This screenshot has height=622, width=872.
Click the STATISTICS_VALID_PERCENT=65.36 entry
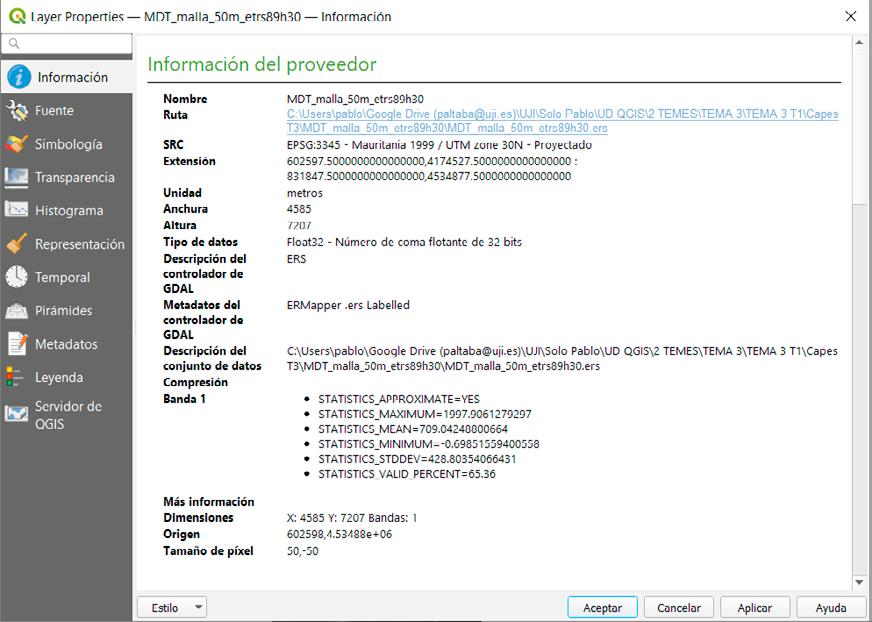tap(407, 474)
